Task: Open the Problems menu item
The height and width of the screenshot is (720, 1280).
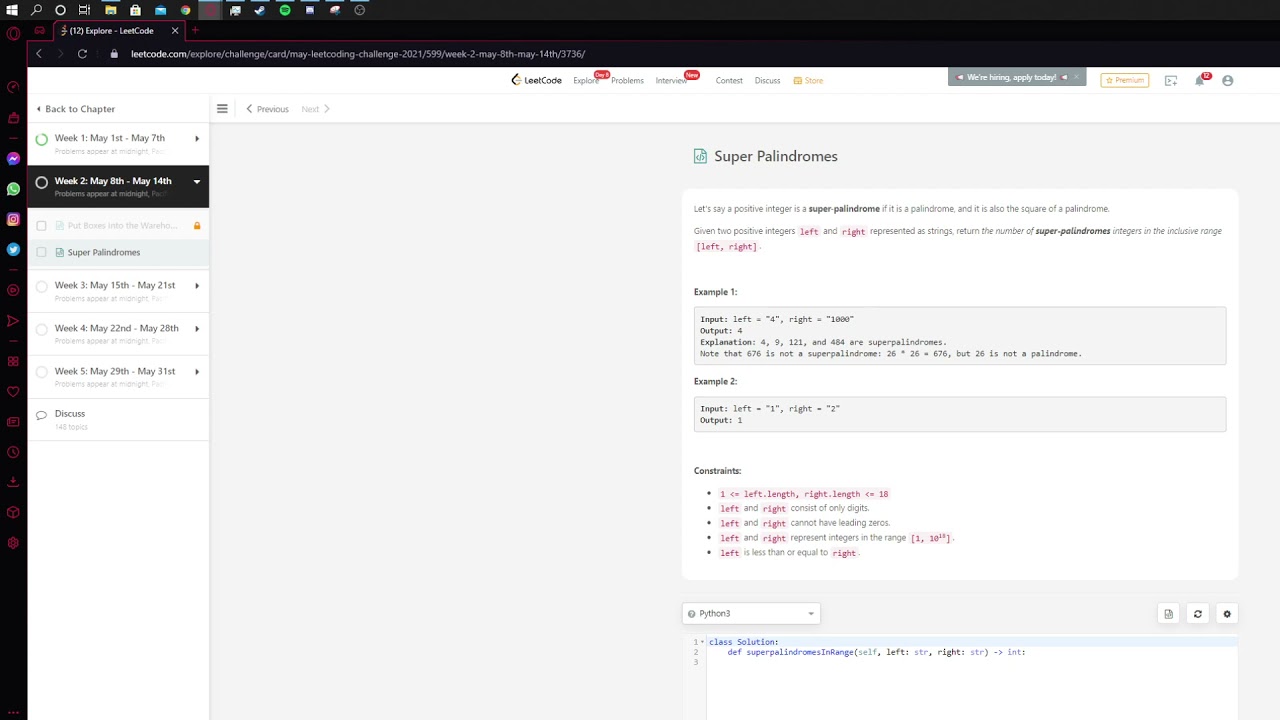Action: 627,80
